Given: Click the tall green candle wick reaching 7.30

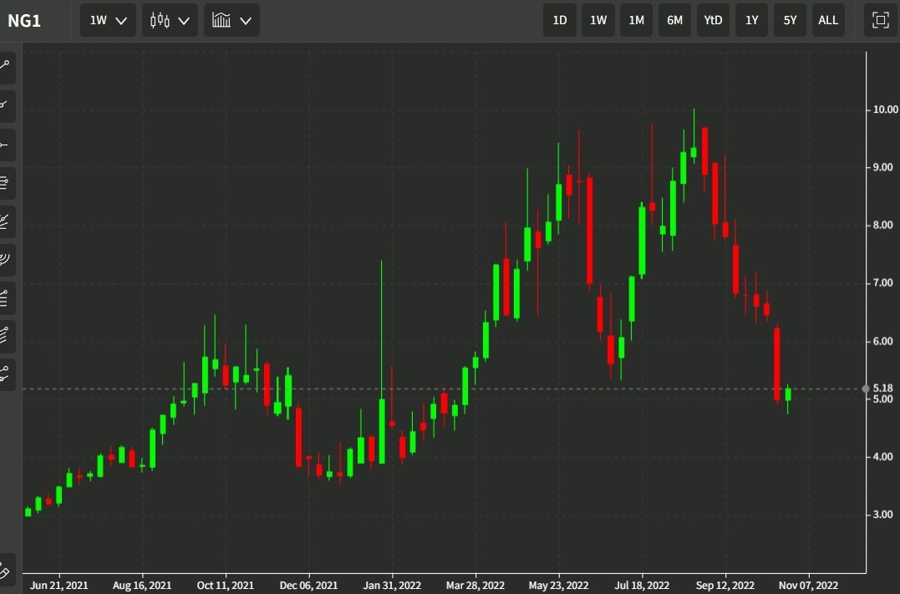Looking at the screenshot, I should coord(382,362).
